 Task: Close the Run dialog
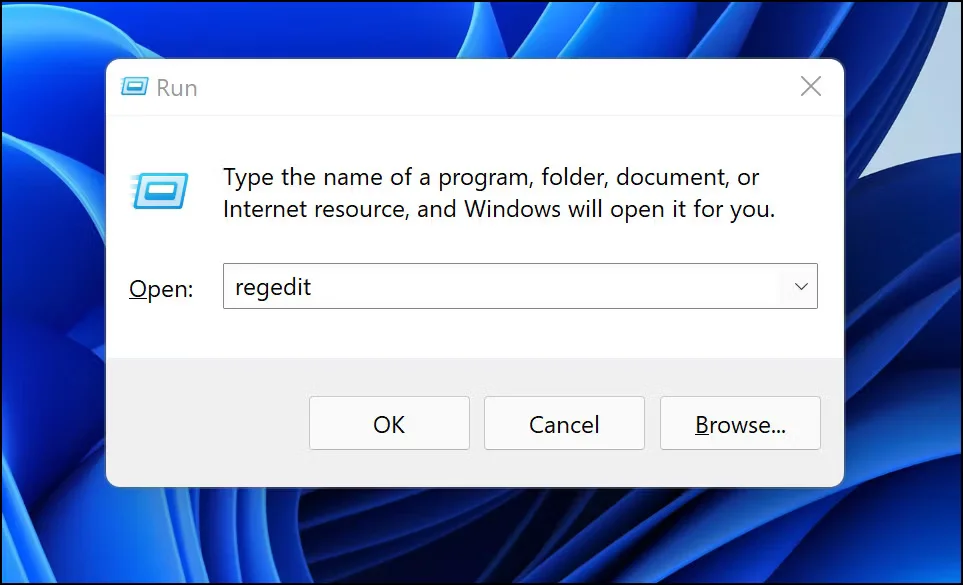coord(810,86)
